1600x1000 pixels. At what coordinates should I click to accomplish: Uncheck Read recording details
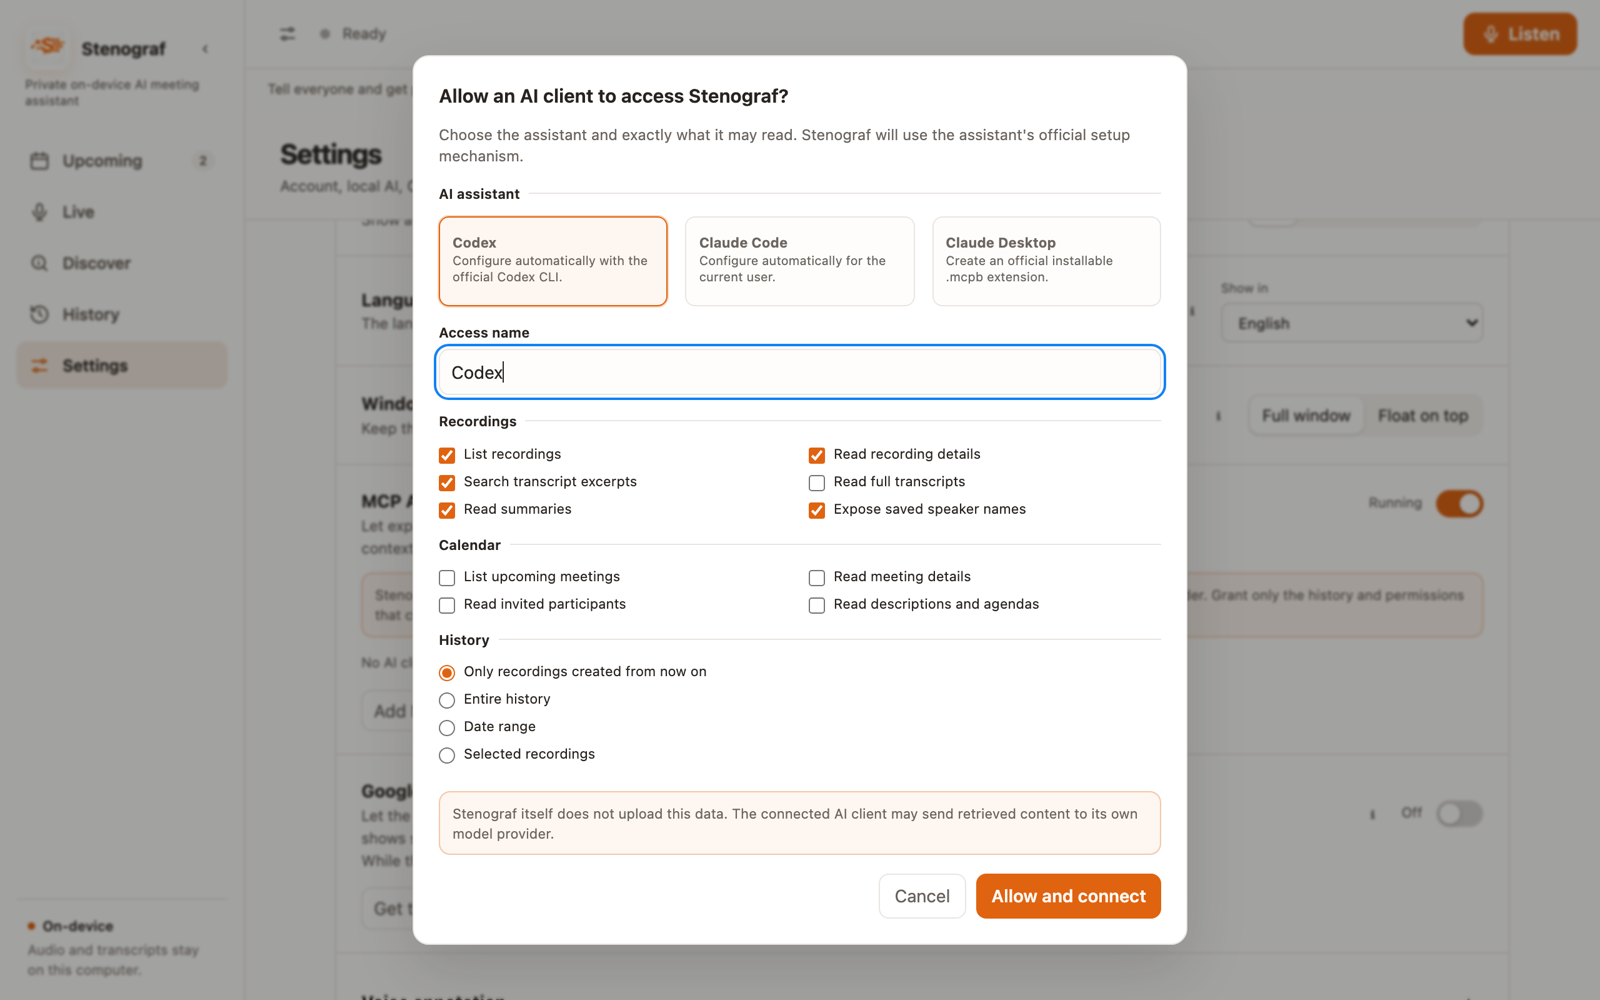pos(817,455)
